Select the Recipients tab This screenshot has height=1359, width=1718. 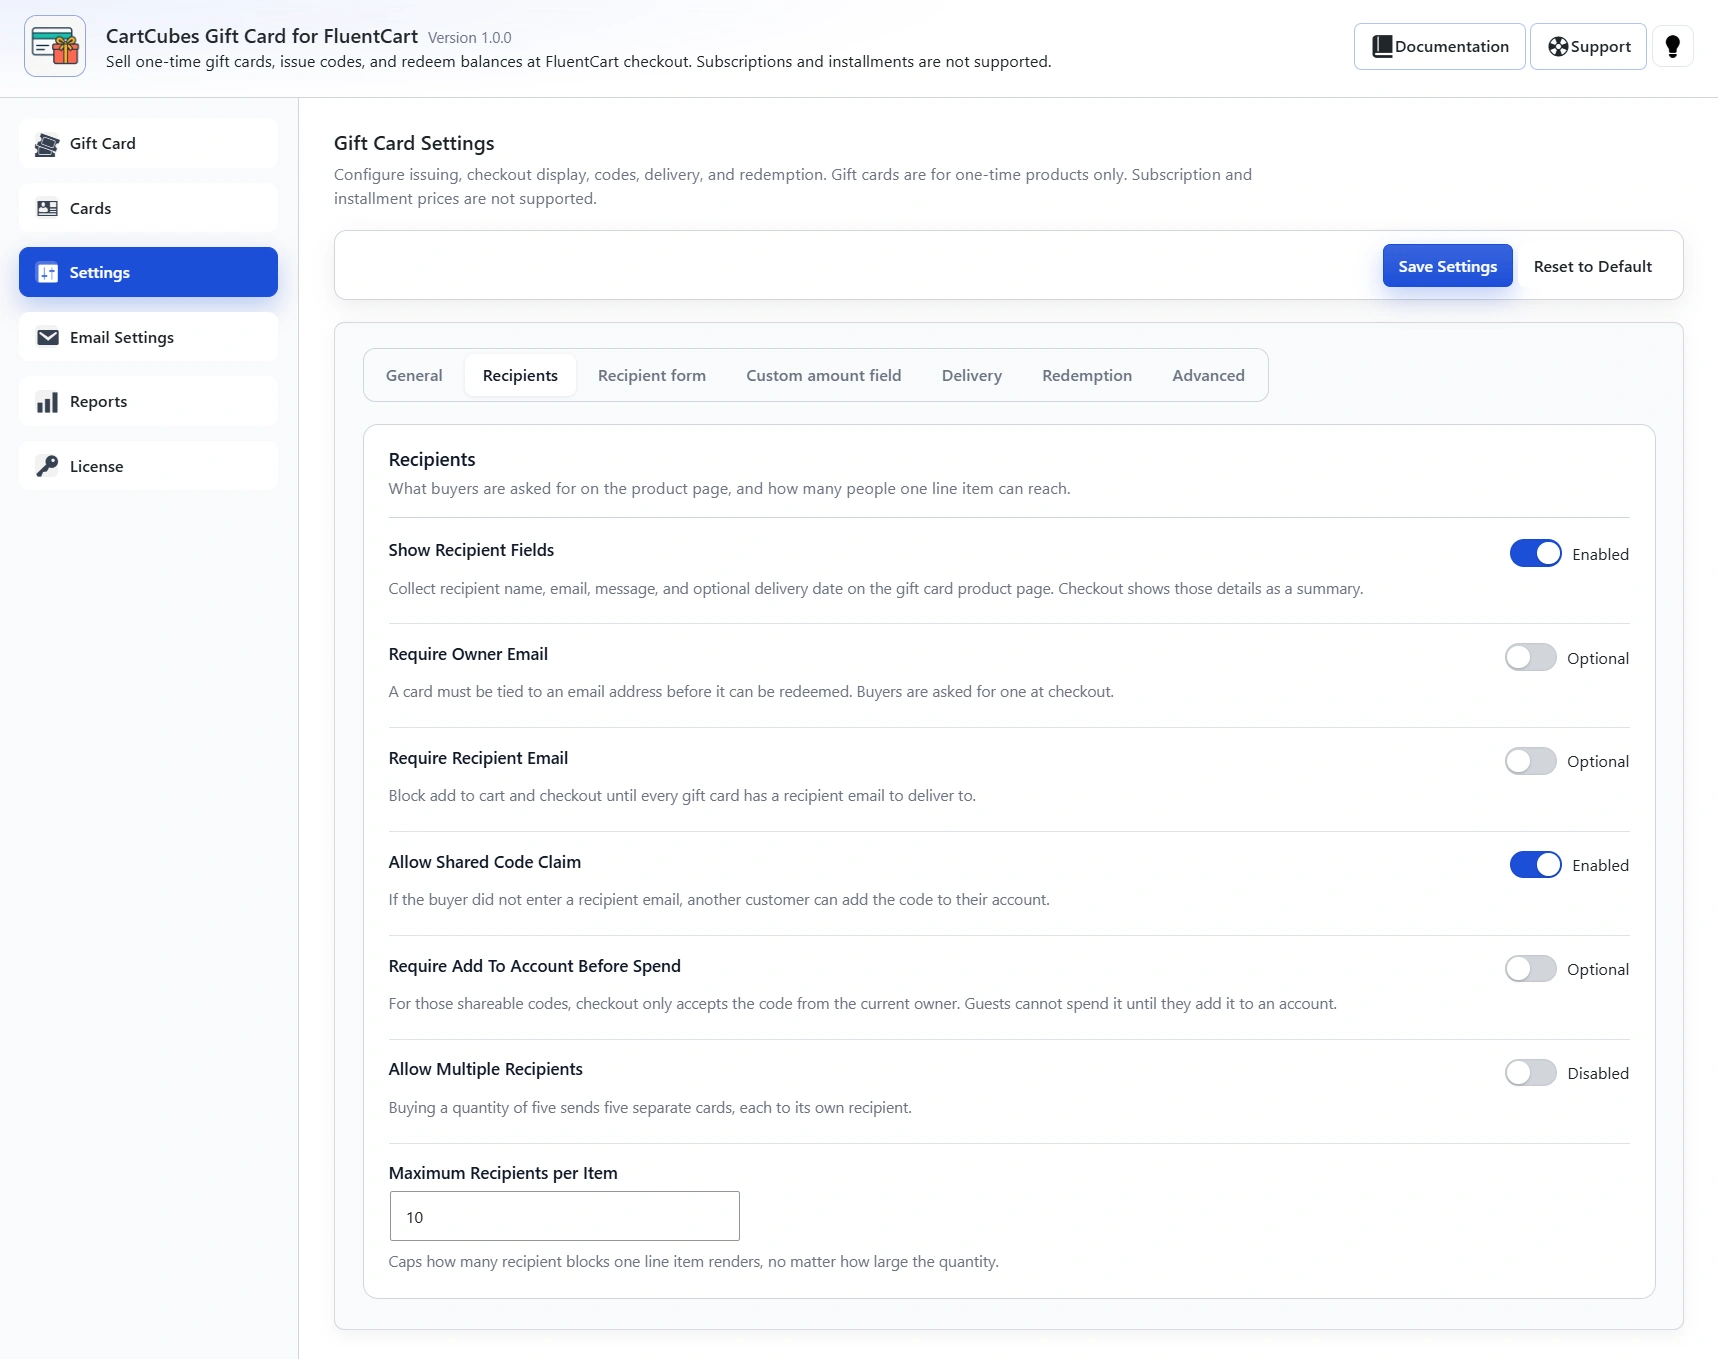tap(520, 375)
